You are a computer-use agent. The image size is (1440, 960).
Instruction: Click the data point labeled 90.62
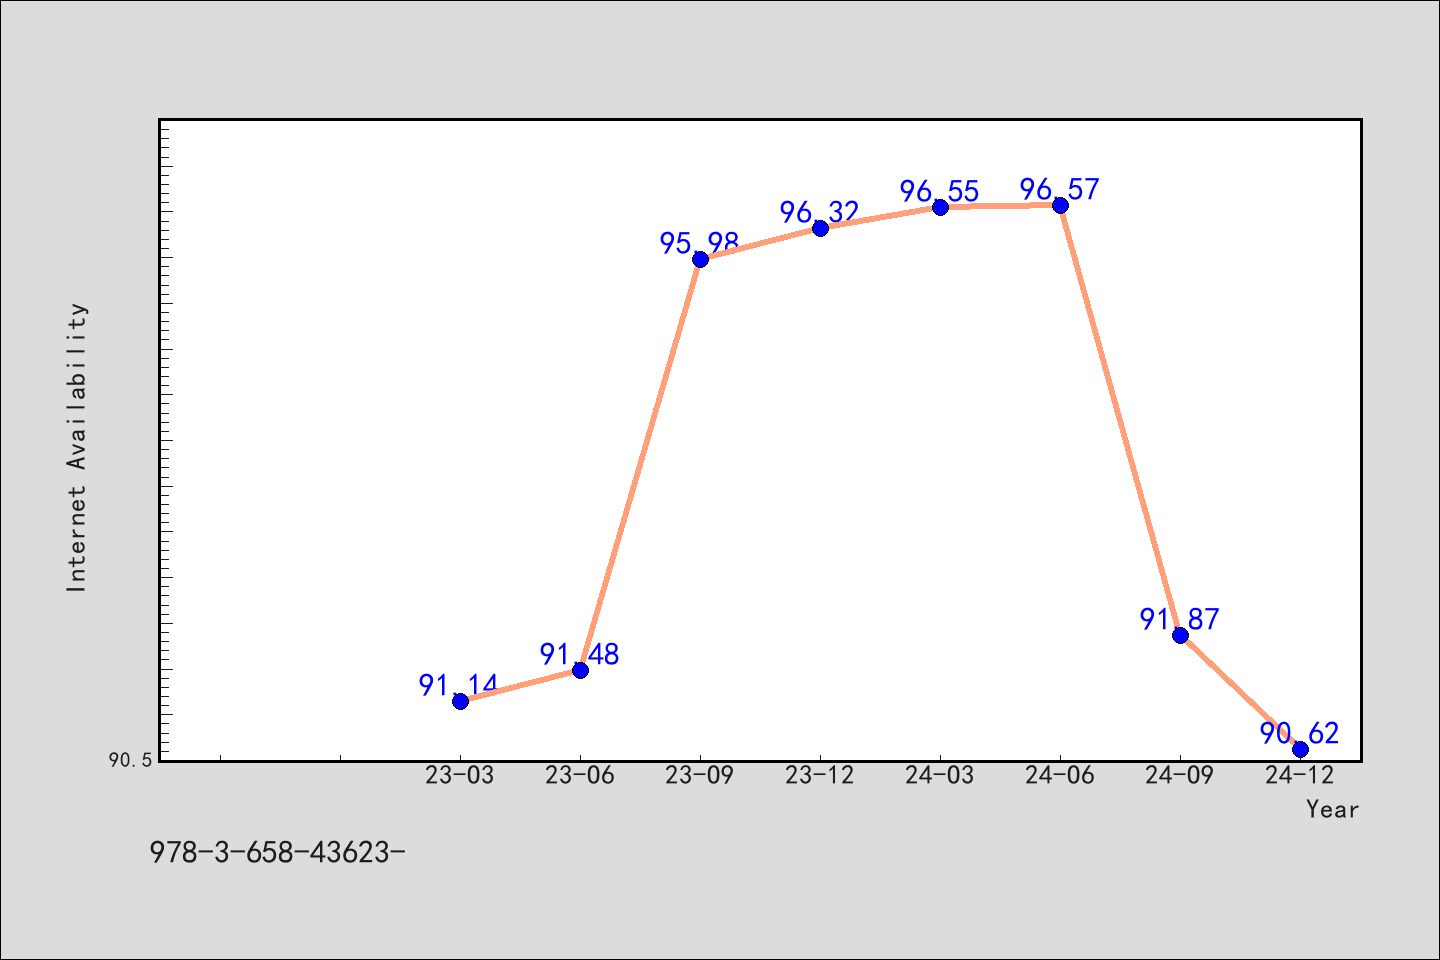coord(1300,749)
